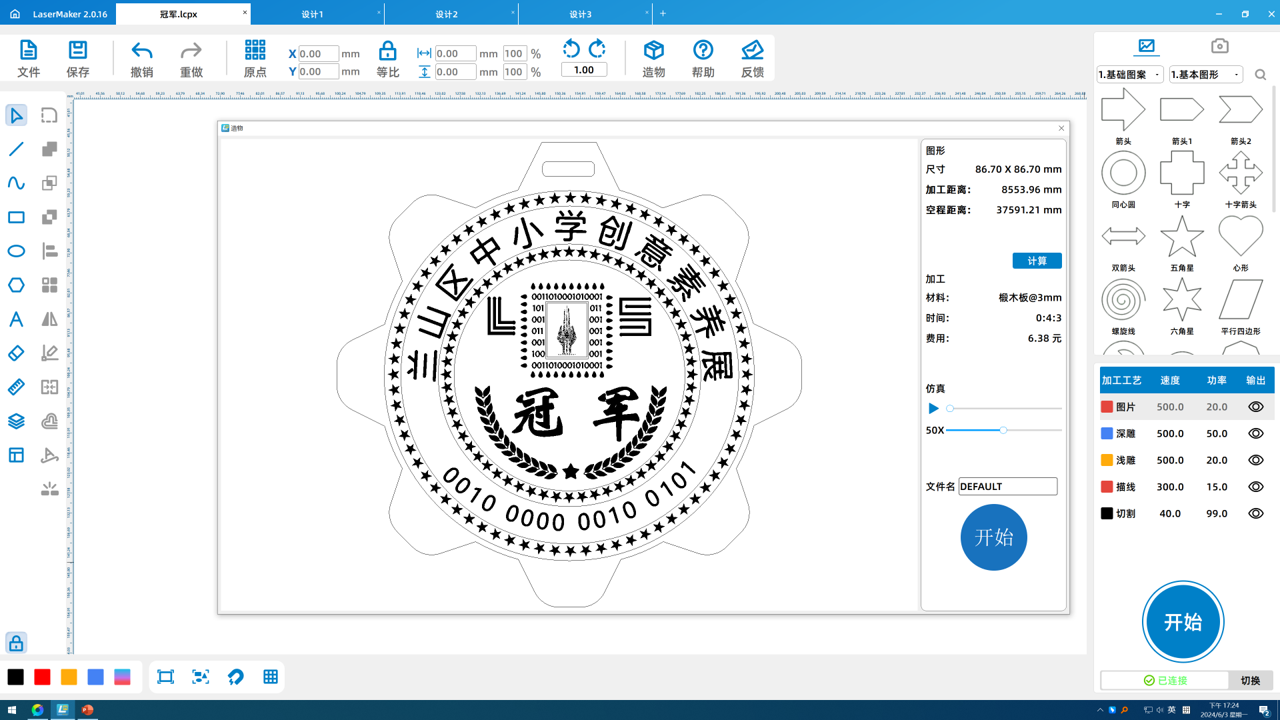The width and height of the screenshot is (1280, 720).
Task: Click the 切换 (Switch) connection button
Action: click(x=1250, y=680)
